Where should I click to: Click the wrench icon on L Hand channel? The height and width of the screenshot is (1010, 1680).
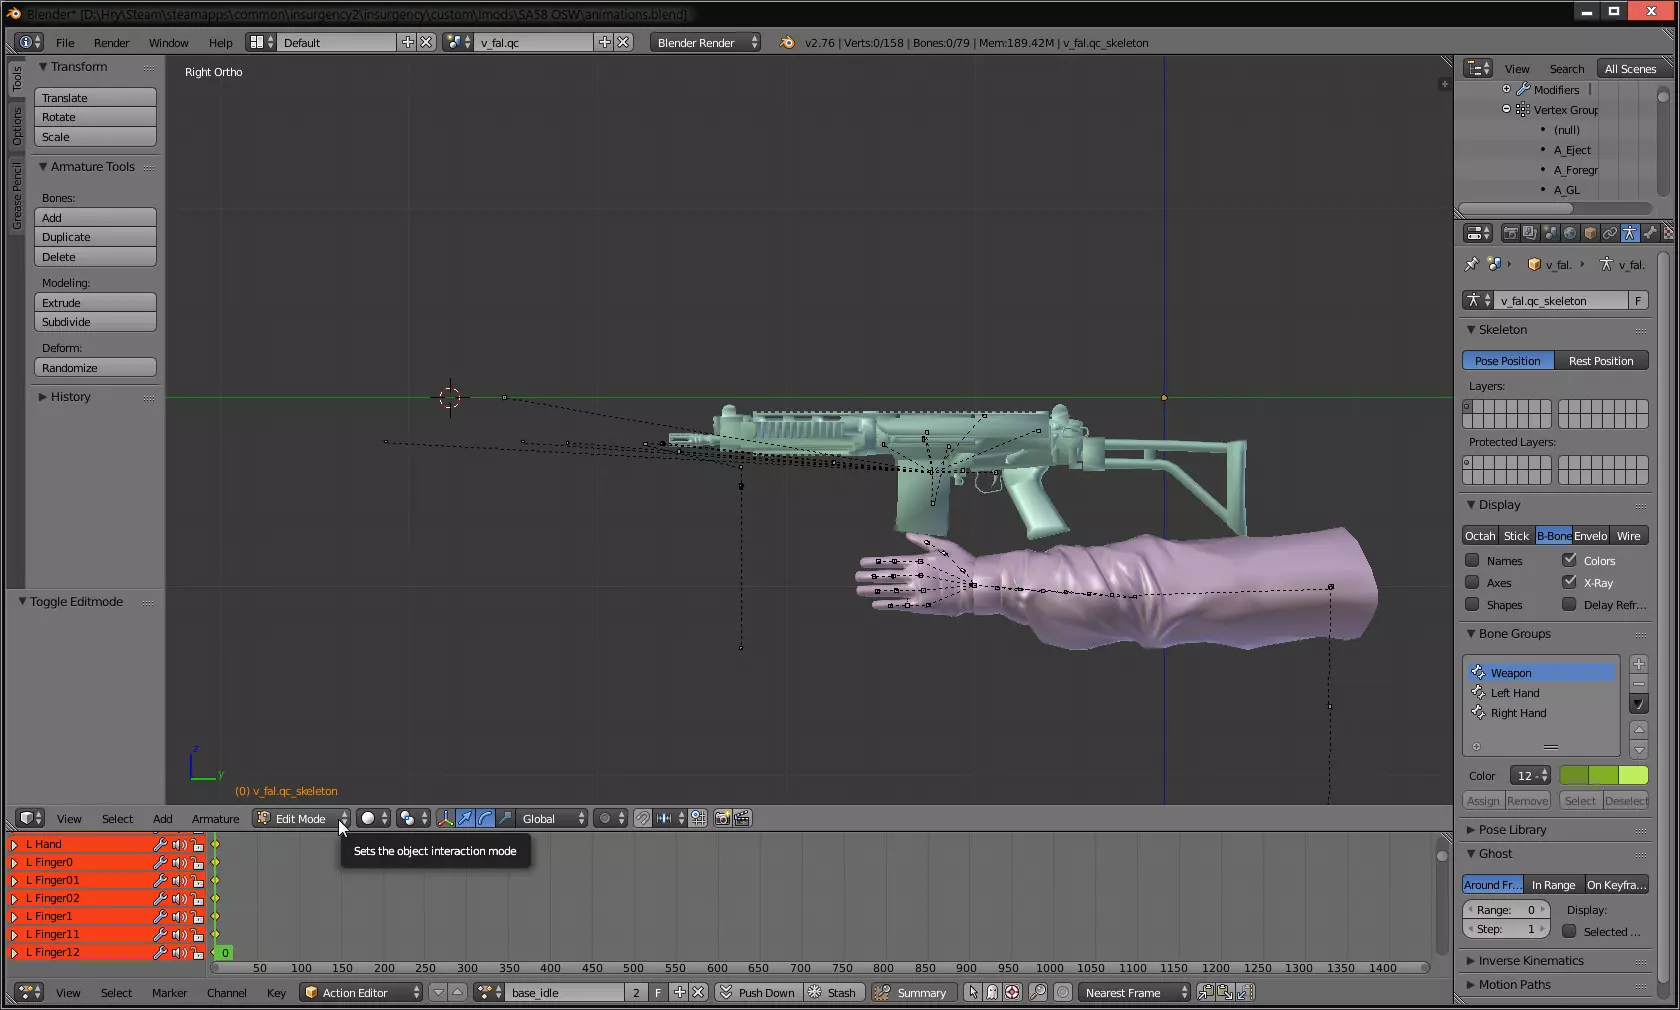coord(160,844)
